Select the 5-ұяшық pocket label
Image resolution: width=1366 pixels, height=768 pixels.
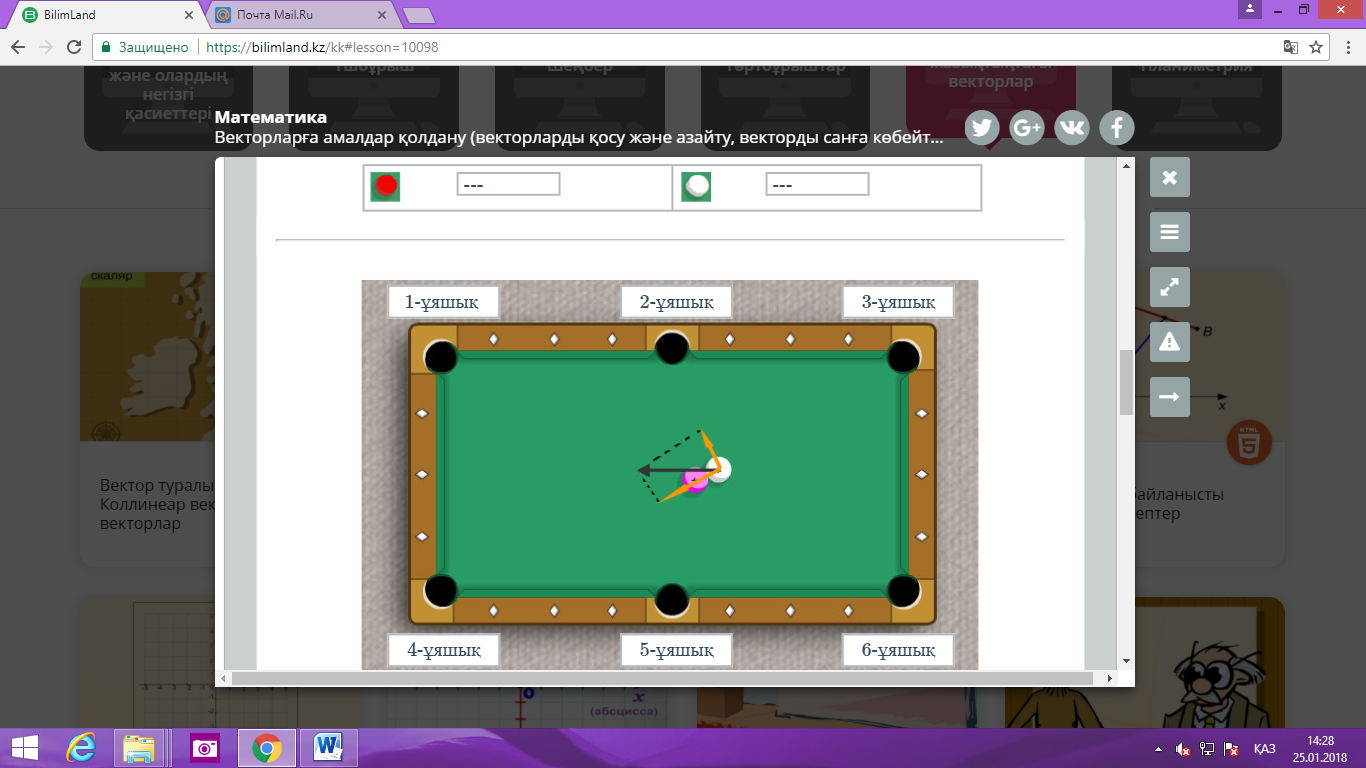coord(676,650)
